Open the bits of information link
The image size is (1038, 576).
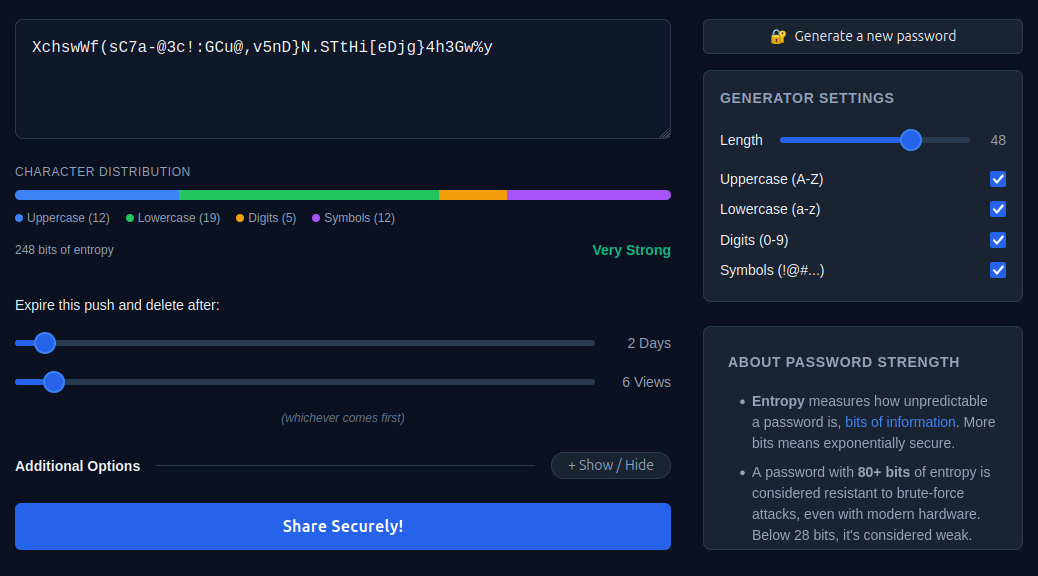pos(900,422)
